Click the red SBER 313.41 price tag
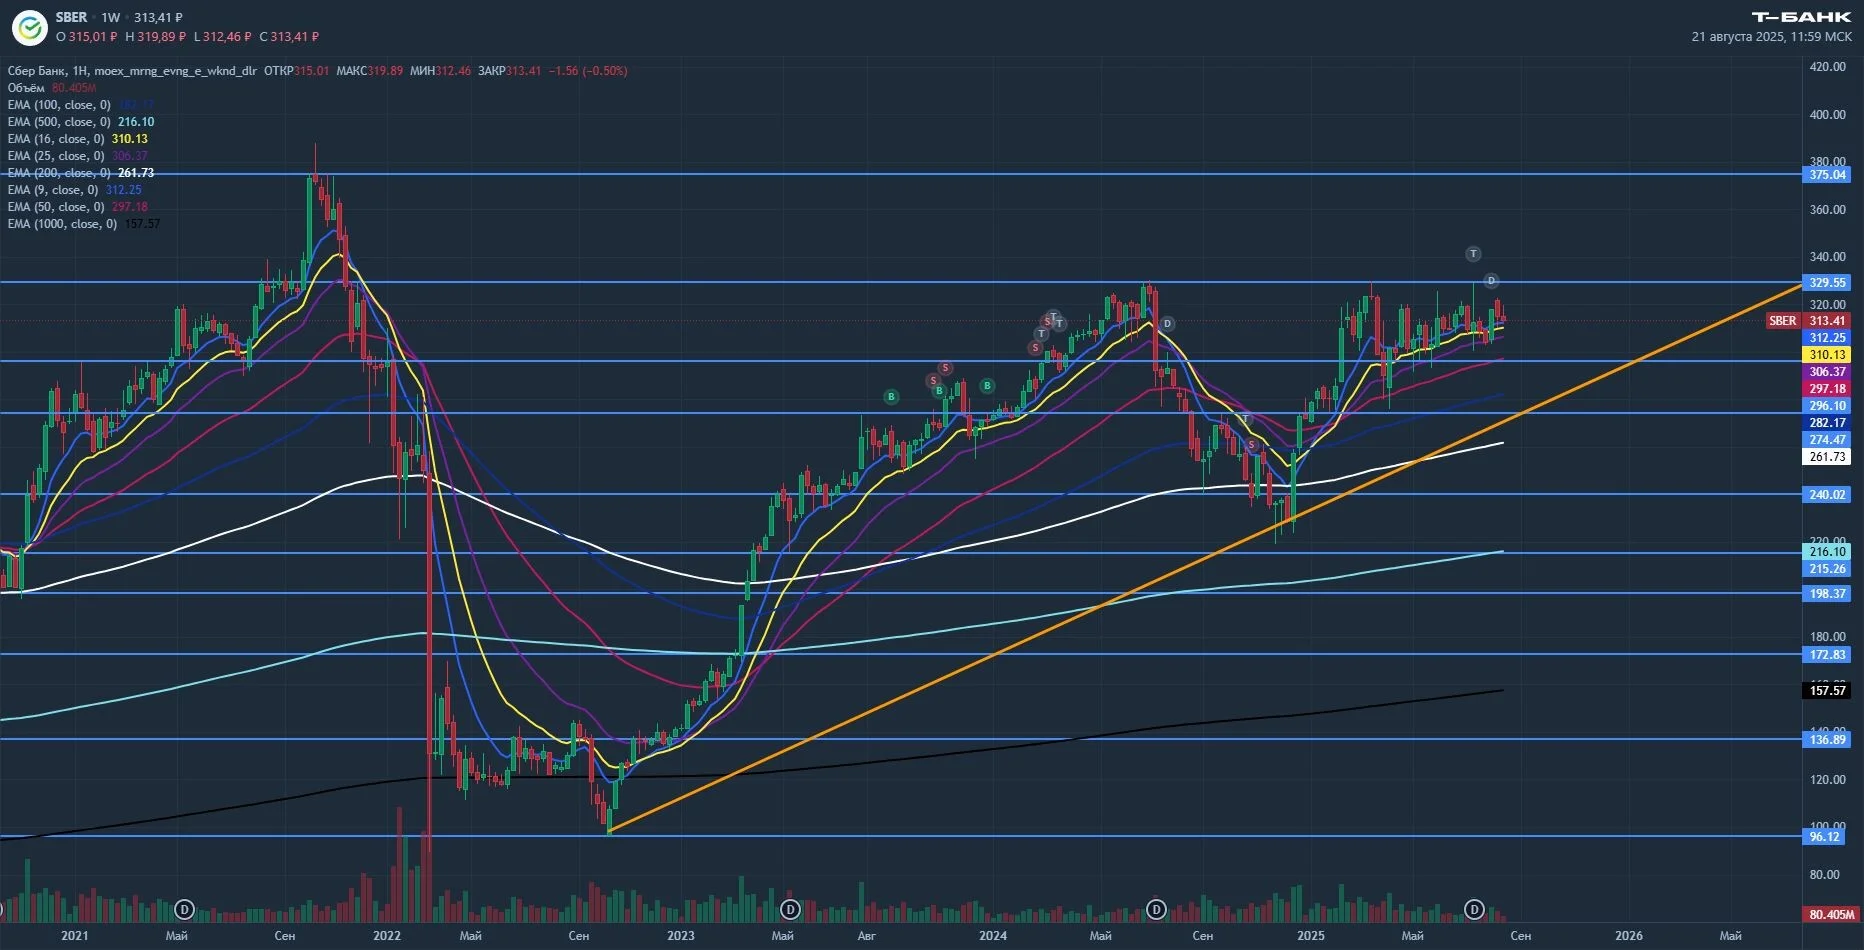This screenshot has width=1864, height=950. 1808,321
